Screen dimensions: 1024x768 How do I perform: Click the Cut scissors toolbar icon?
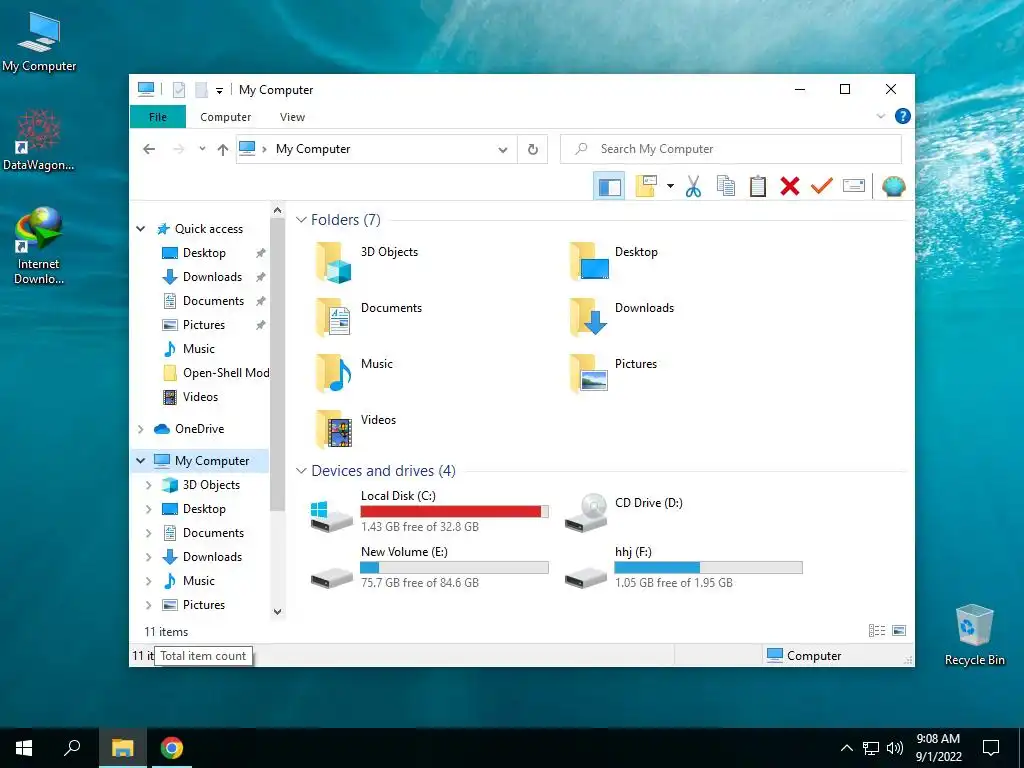693,187
